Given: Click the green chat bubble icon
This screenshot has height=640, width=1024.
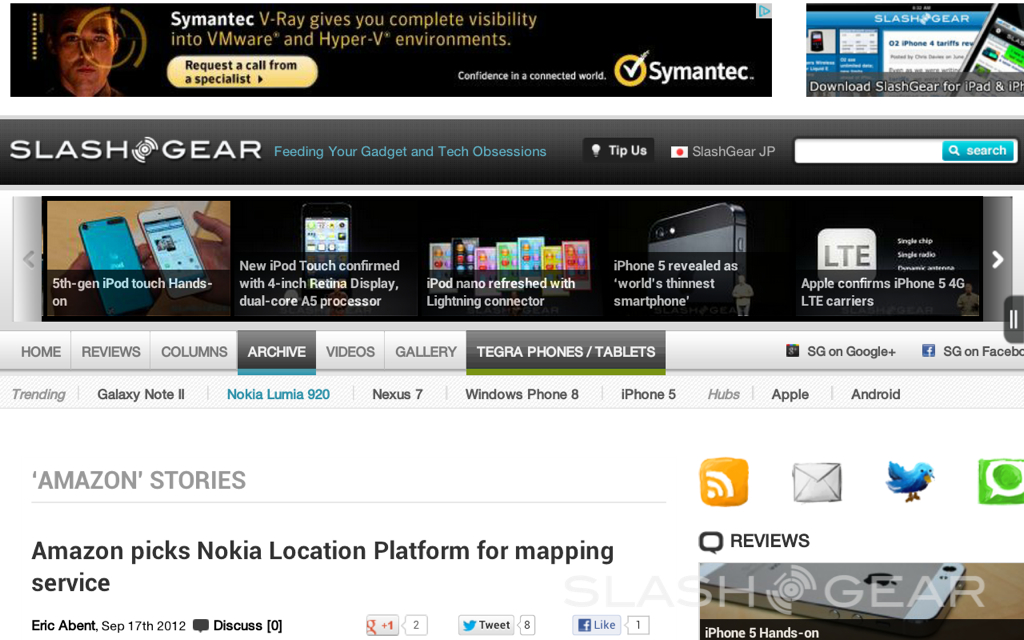Looking at the screenshot, I should [x=1000, y=482].
